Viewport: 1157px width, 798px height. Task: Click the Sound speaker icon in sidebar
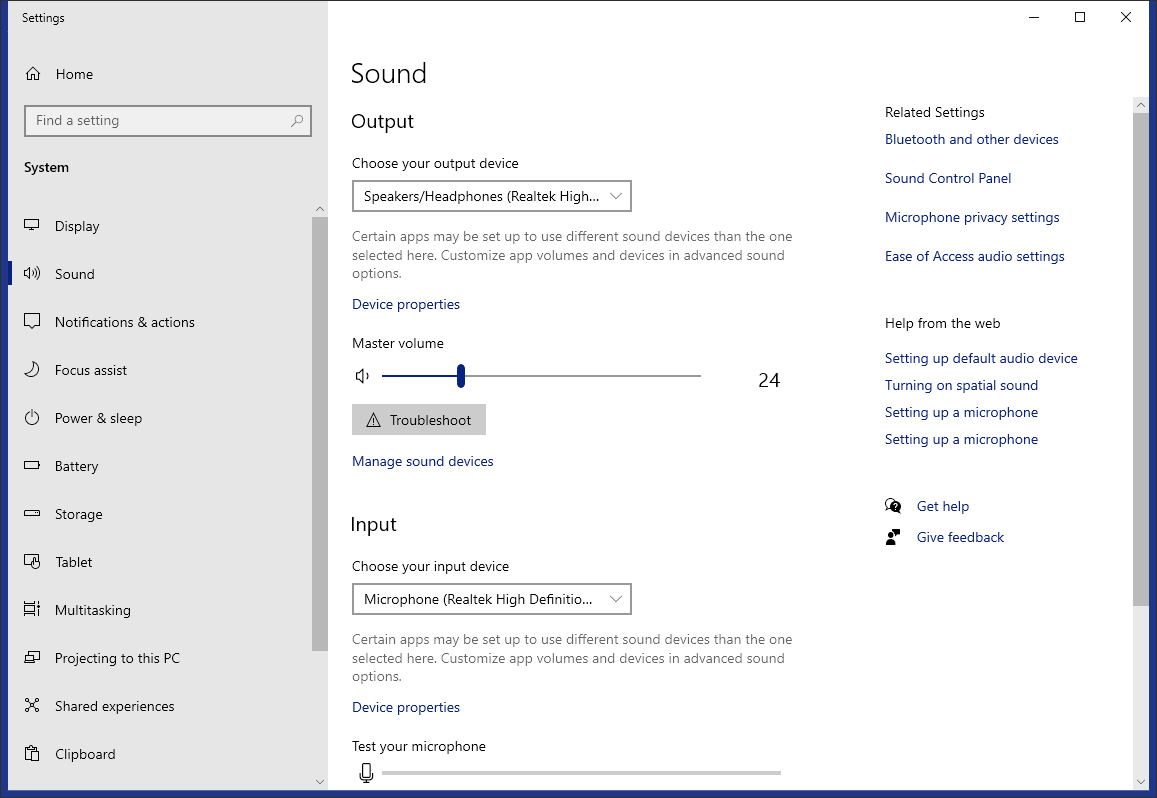click(x=32, y=273)
